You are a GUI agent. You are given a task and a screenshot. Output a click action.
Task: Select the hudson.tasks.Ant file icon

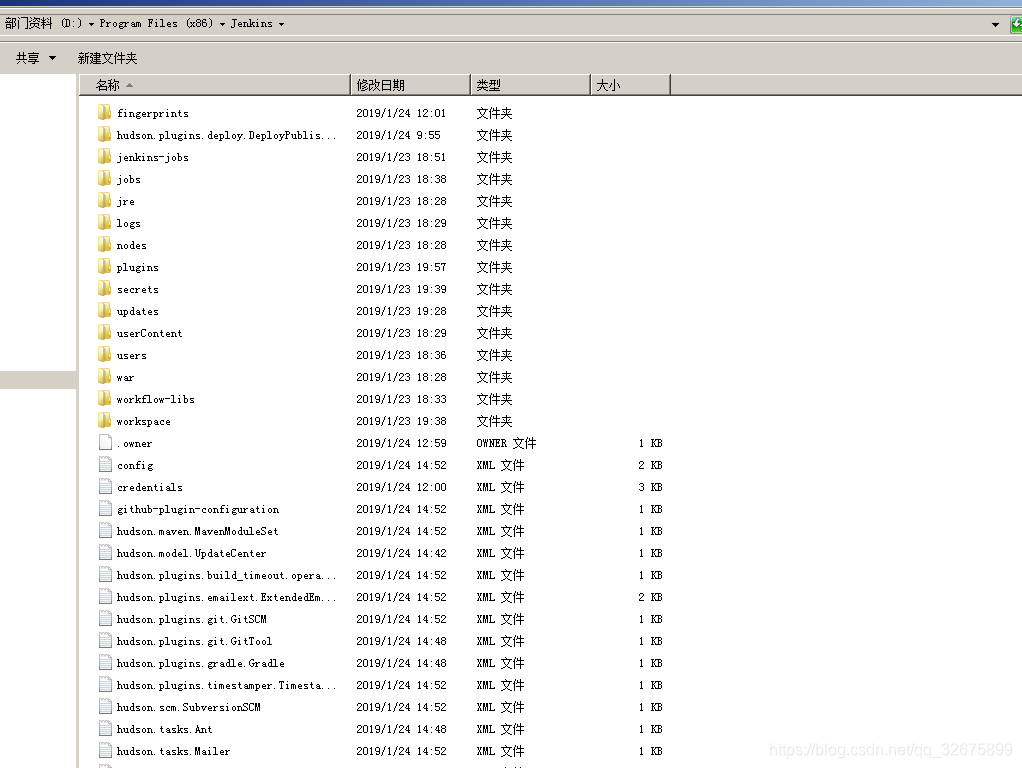point(105,729)
